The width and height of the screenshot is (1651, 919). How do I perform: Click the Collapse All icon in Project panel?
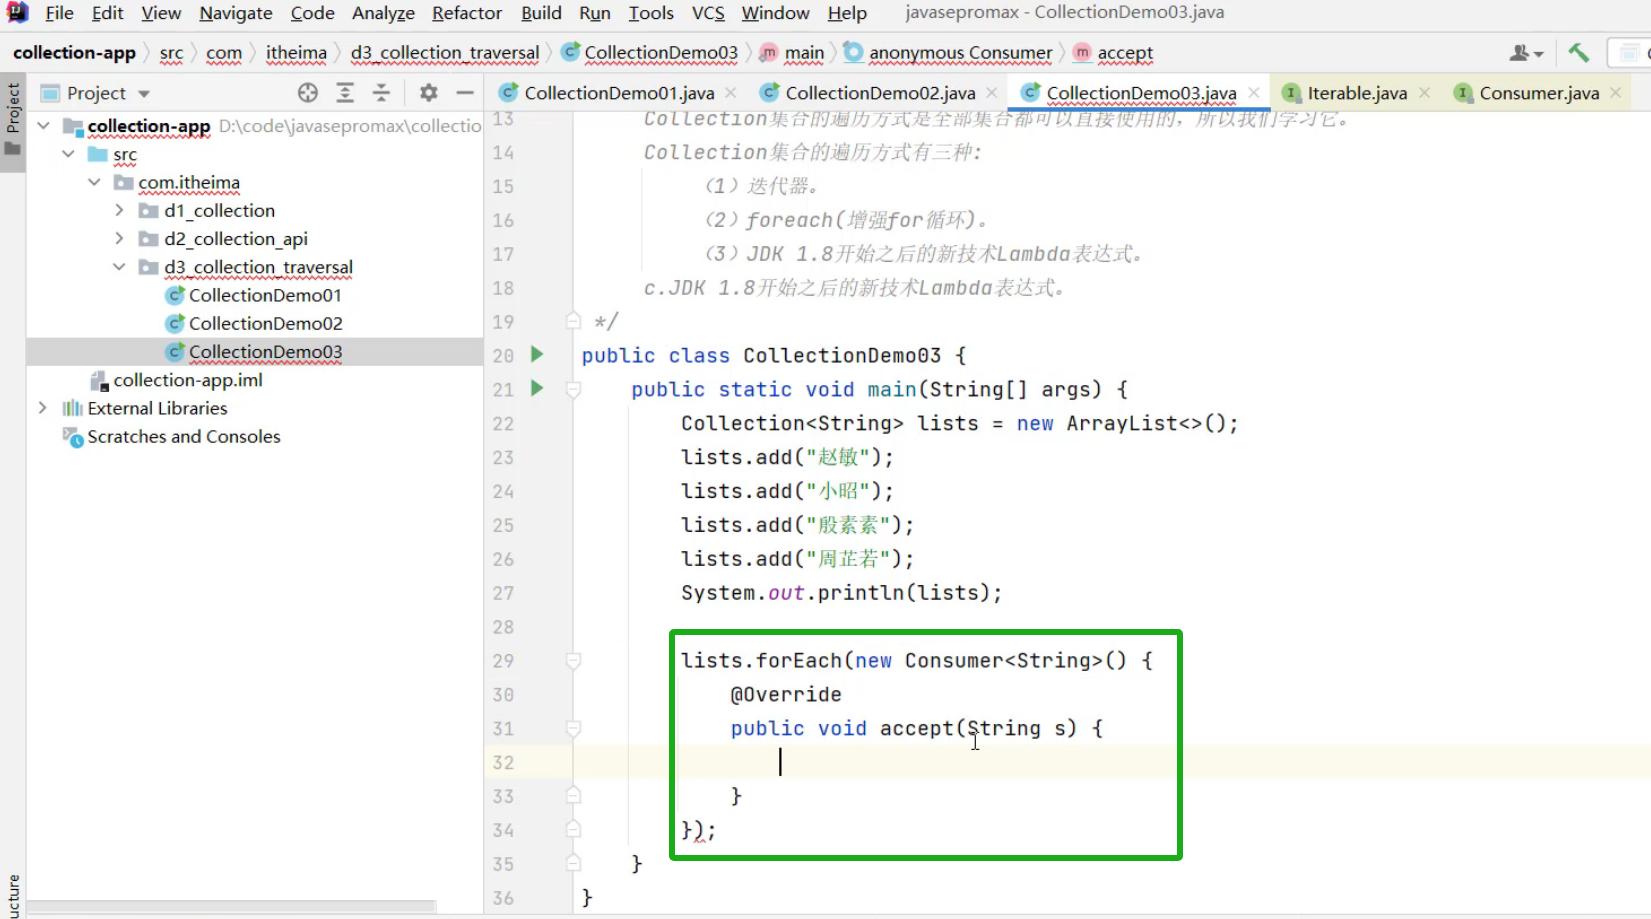pyautogui.click(x=381, y=93)
